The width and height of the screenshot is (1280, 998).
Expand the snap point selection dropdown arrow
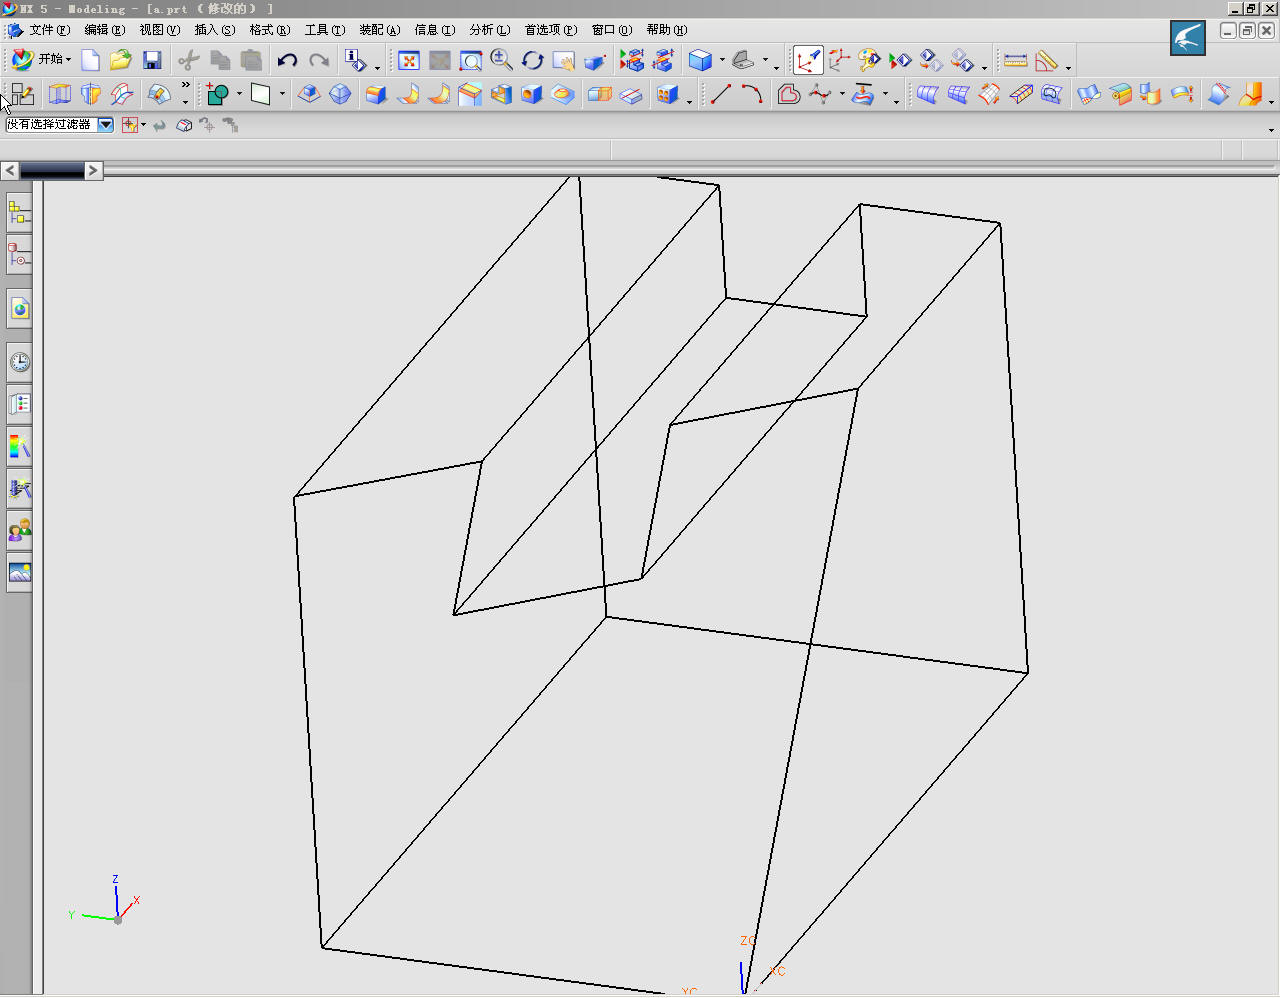[x=144, y=125]
